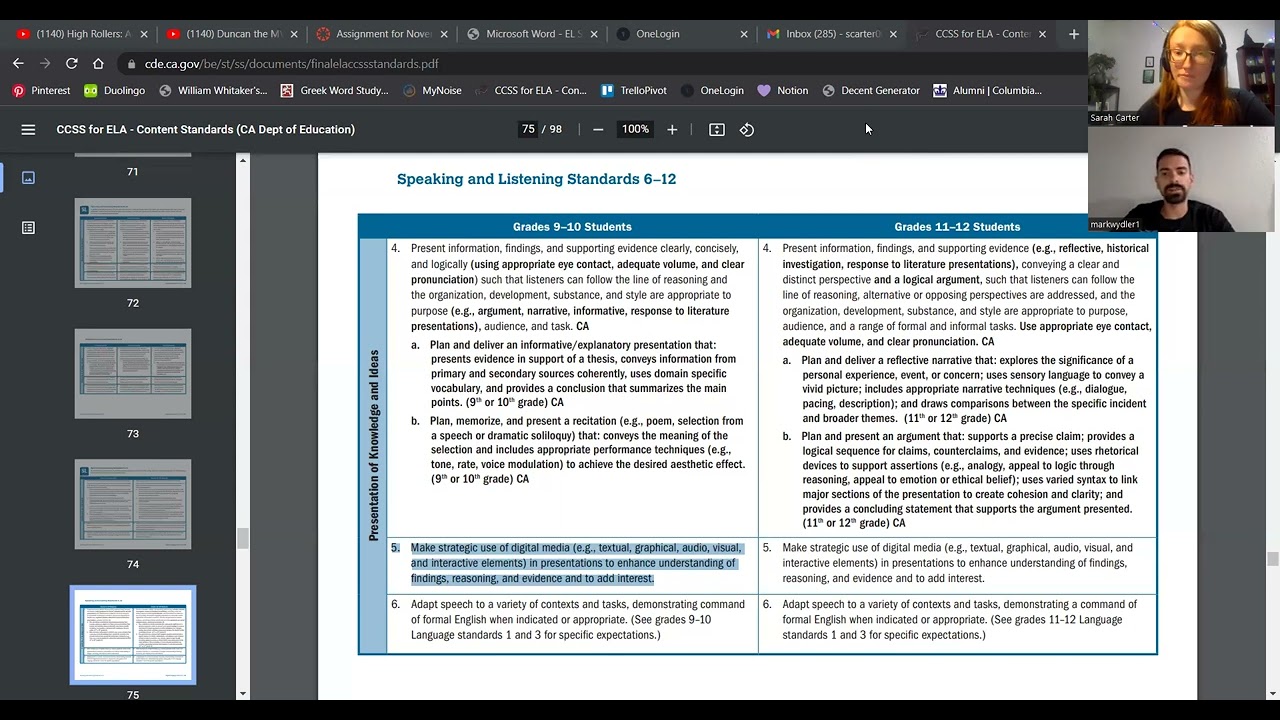Image resolution: width=1280 pixels, height=720 pixels.
Task: Rotate the PDF counterclockwise
Action: pos(747,129)
